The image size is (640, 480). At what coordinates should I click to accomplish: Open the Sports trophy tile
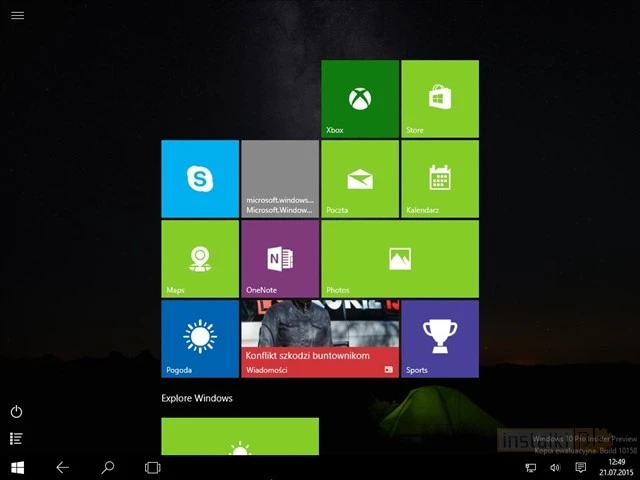click(x=440, y=338)
